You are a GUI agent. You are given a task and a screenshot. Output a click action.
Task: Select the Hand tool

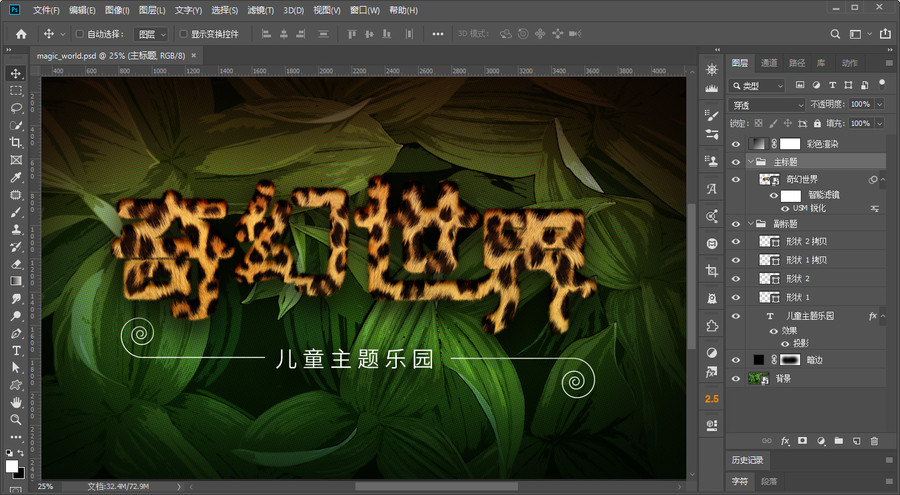[16, 402]
